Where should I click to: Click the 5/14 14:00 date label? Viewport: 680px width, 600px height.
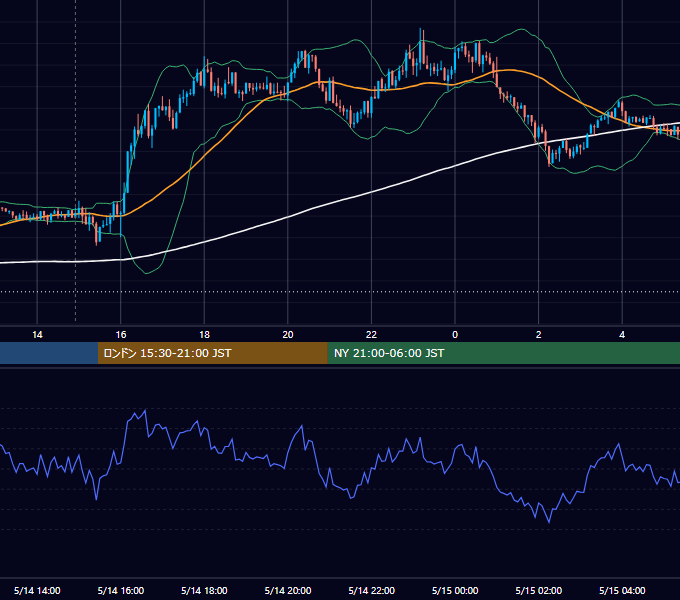coord(37,590)
